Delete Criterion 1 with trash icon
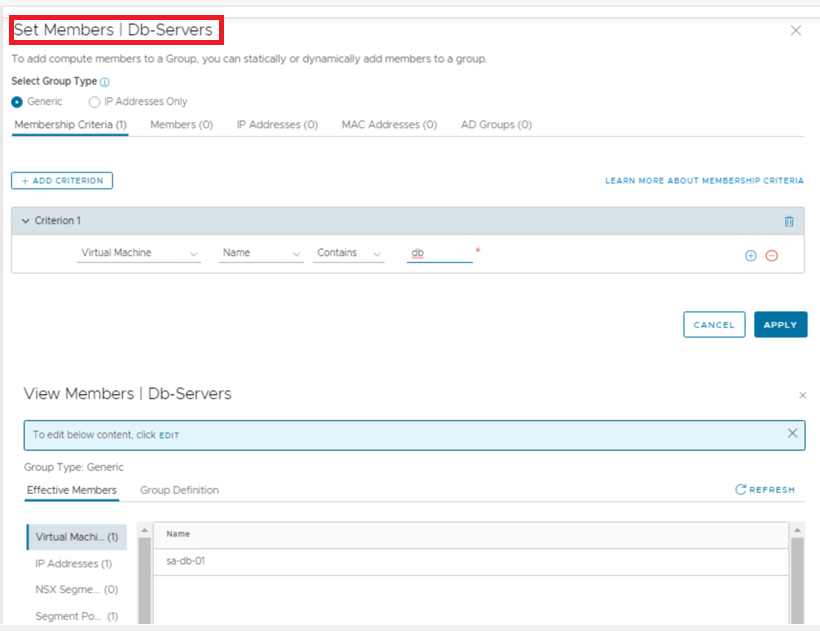 [x=788, y=221]
